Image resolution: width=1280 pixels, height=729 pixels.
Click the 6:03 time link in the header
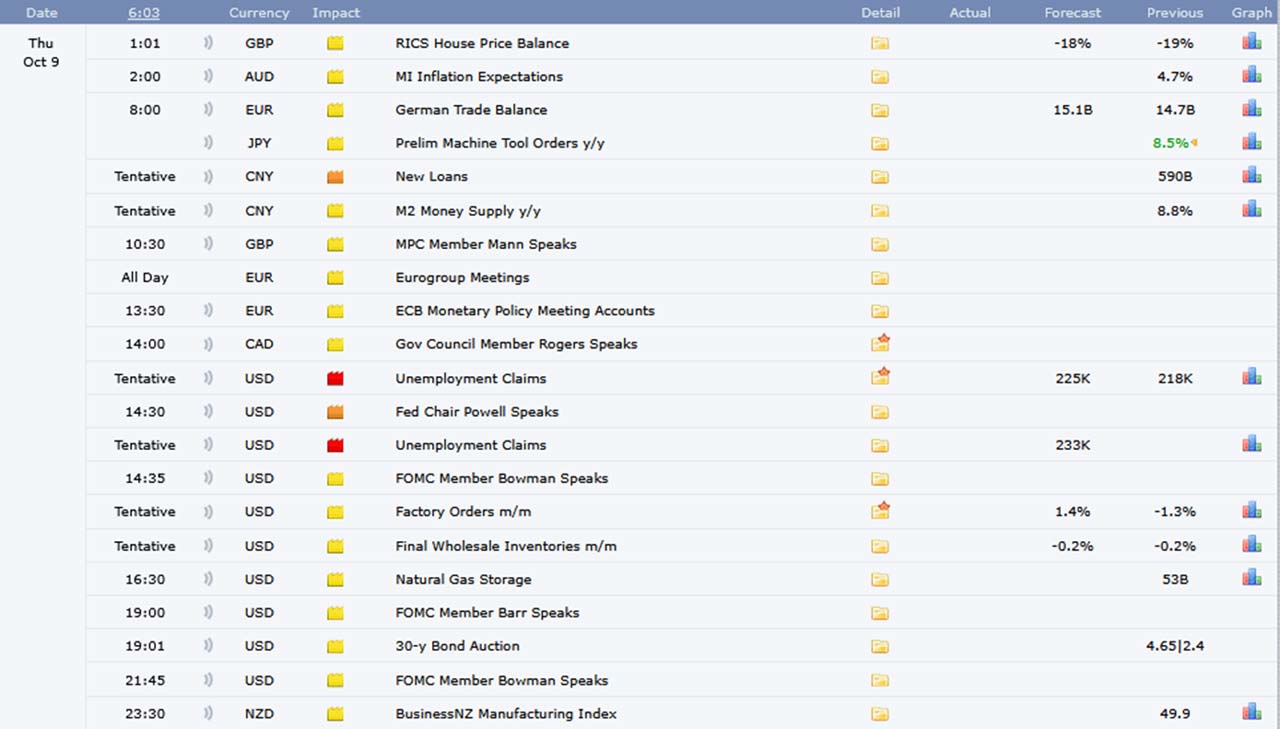tap(144, 13)
